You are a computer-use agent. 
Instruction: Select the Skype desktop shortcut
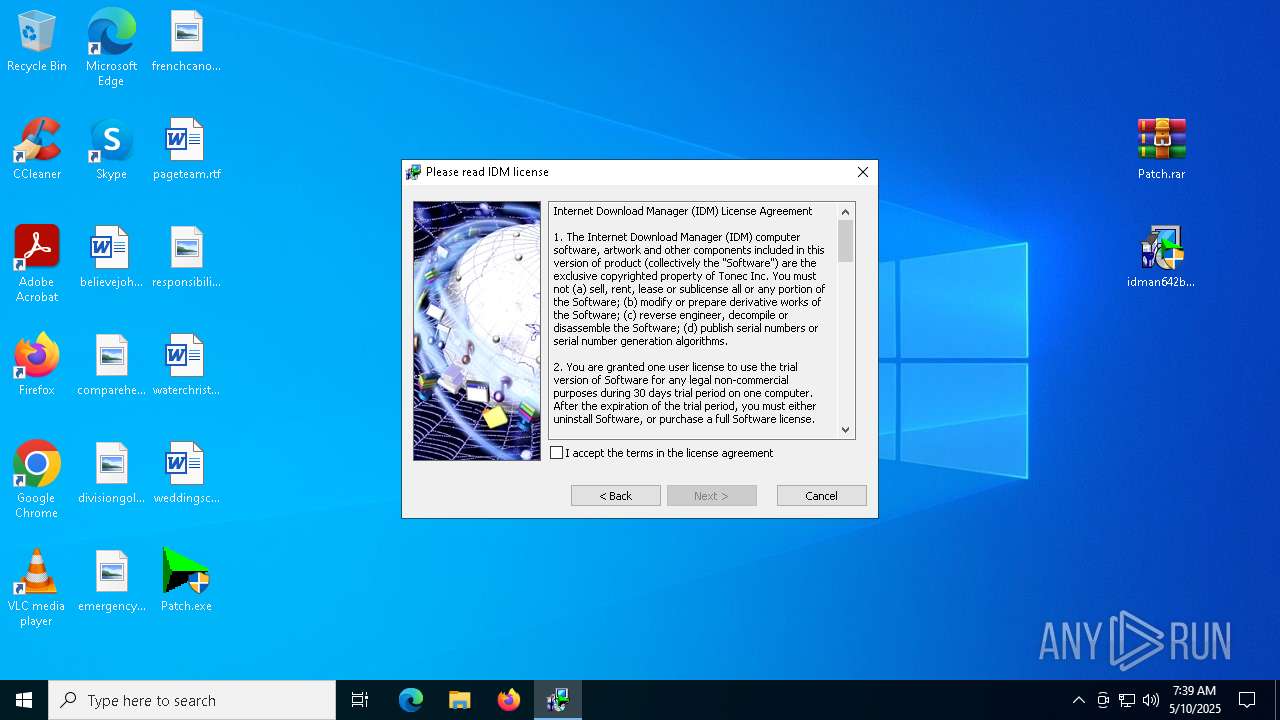pyautogui.click(x=111, y=150)
